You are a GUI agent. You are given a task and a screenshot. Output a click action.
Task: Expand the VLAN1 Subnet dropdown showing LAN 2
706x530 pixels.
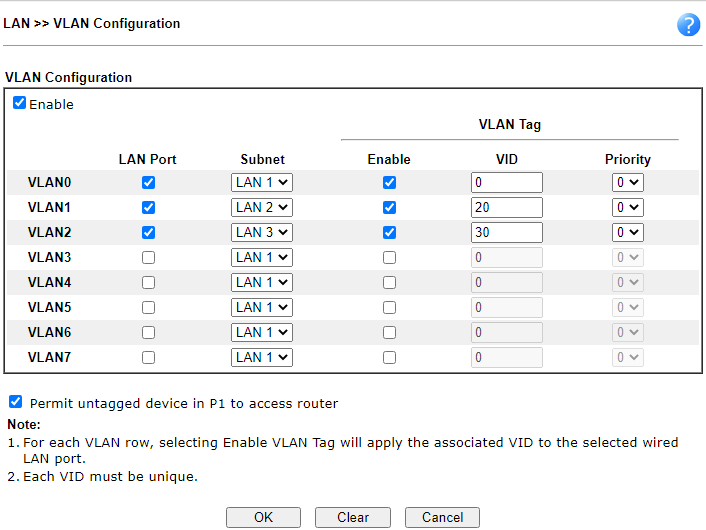[x=262, y=208]
